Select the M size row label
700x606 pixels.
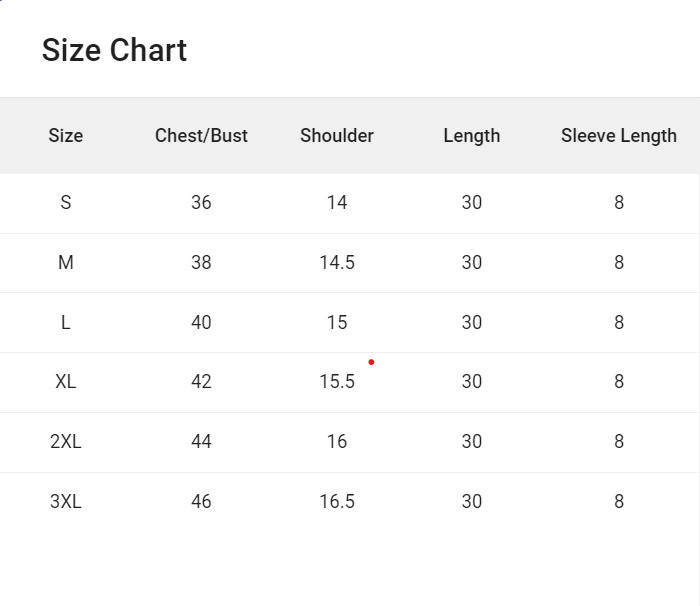point(66,263)
